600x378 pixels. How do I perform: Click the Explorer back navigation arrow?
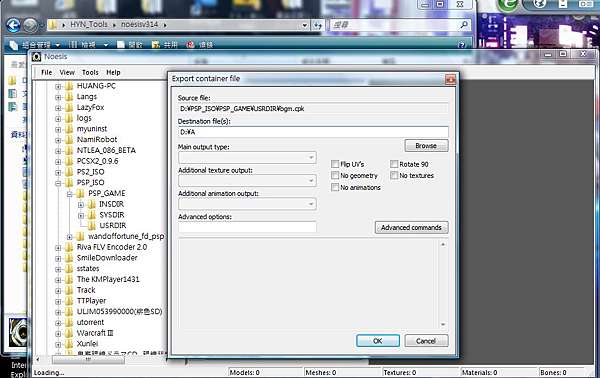pyautogui.click(x=13, y=25)
